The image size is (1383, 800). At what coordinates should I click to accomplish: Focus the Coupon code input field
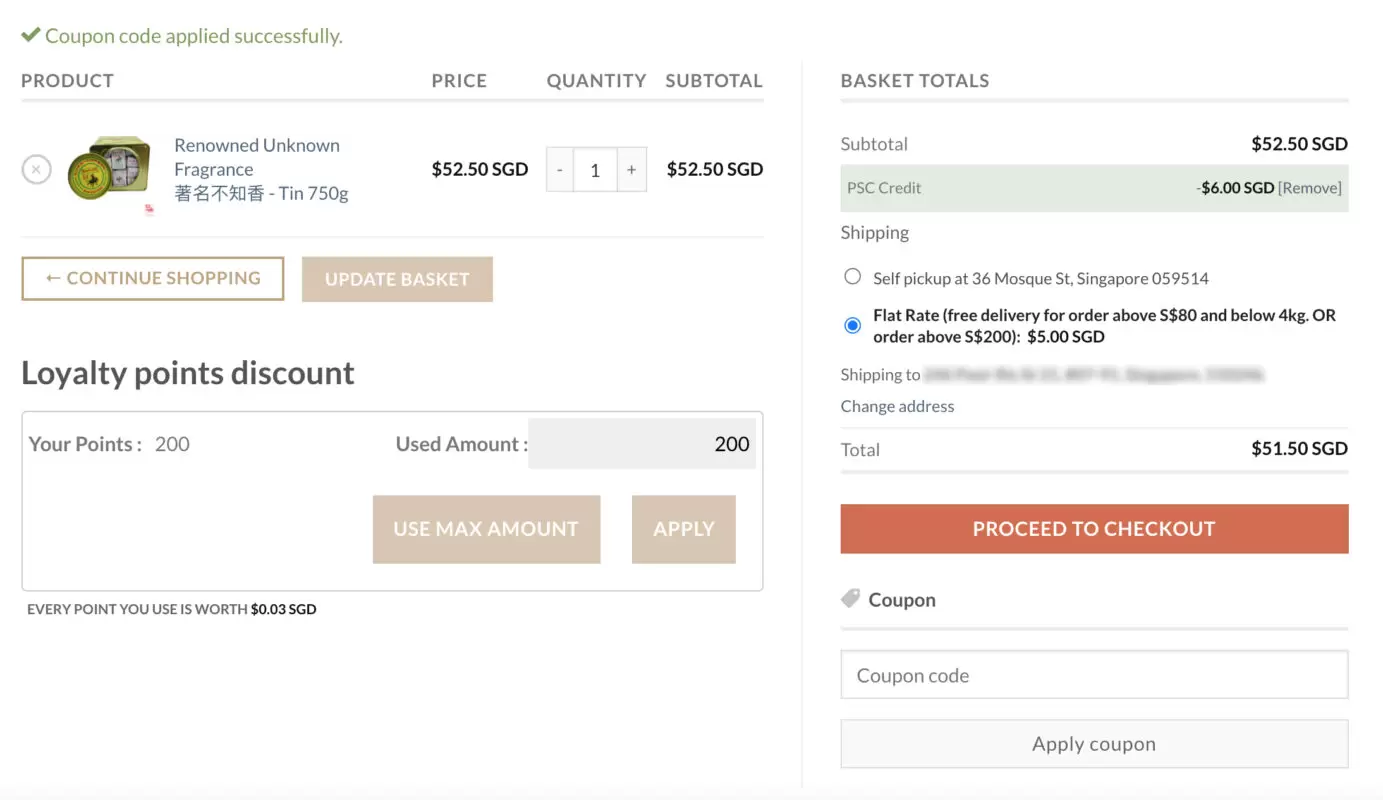point(1094,676)
